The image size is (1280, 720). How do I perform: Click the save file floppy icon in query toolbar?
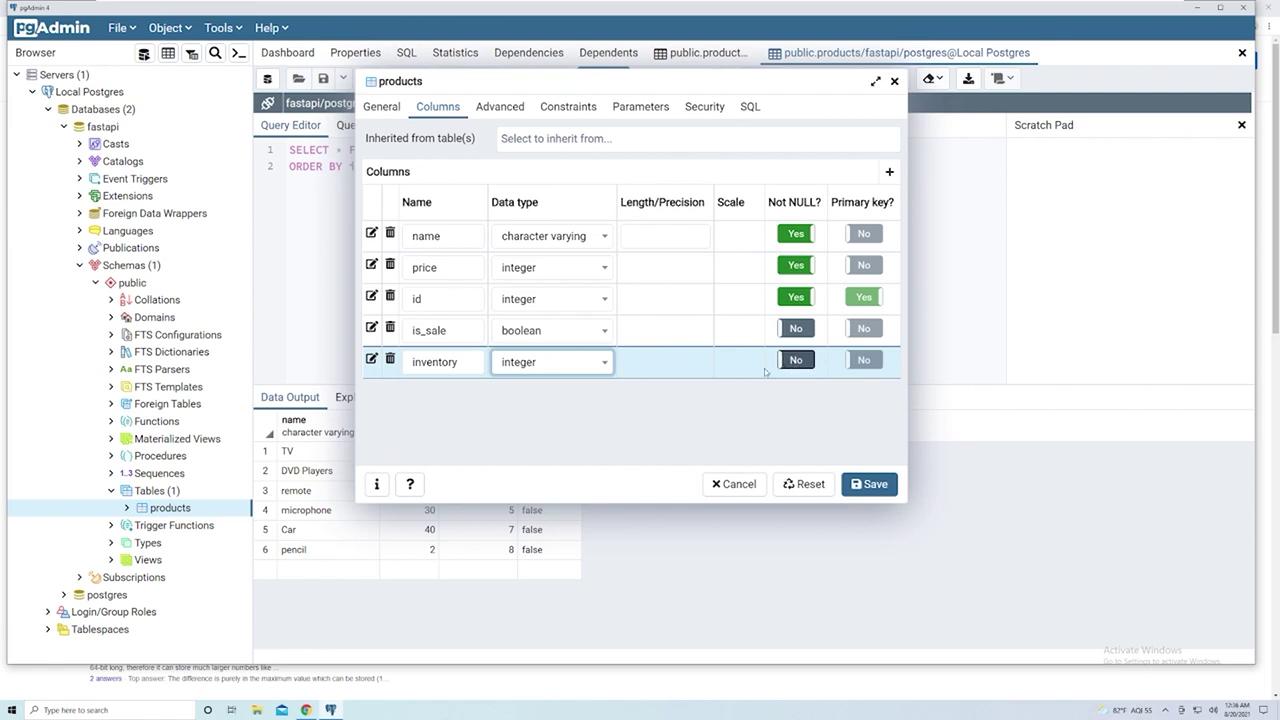point(323,78)
